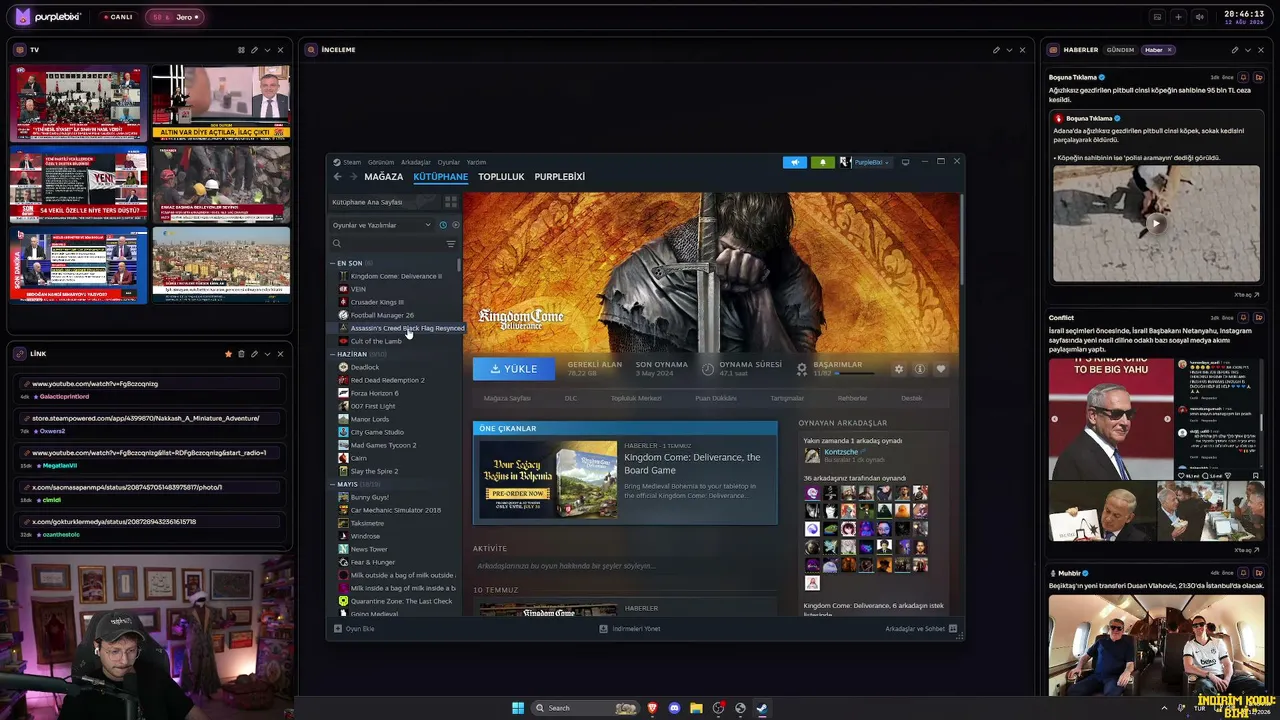This screenshot has height=720, width=1280.
Task: Switch to the MAĞAZA tab
Action: (384, 177)
